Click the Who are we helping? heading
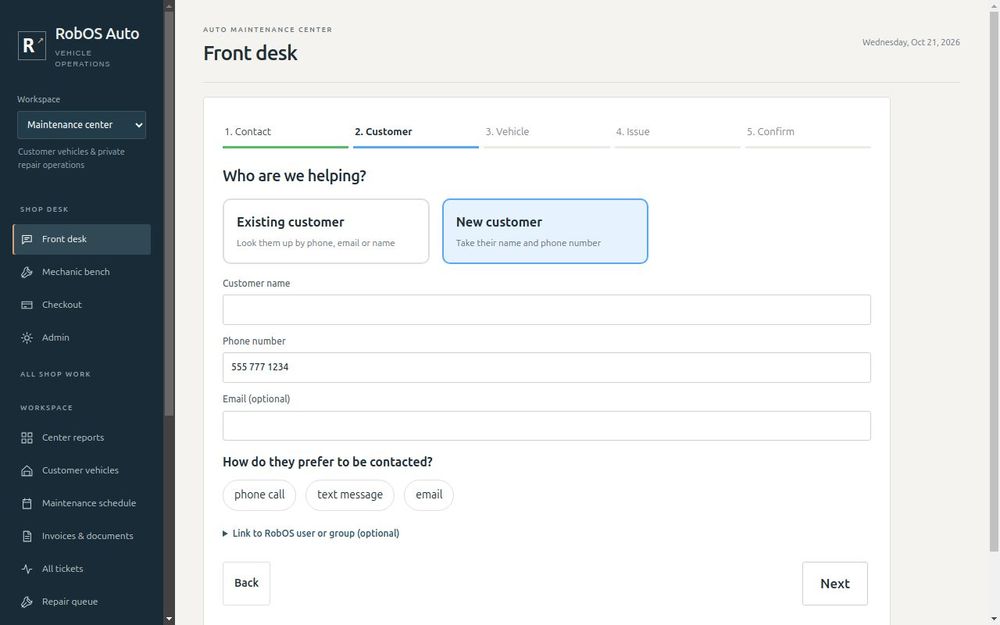1000x625 pixels. click(294, 176)
